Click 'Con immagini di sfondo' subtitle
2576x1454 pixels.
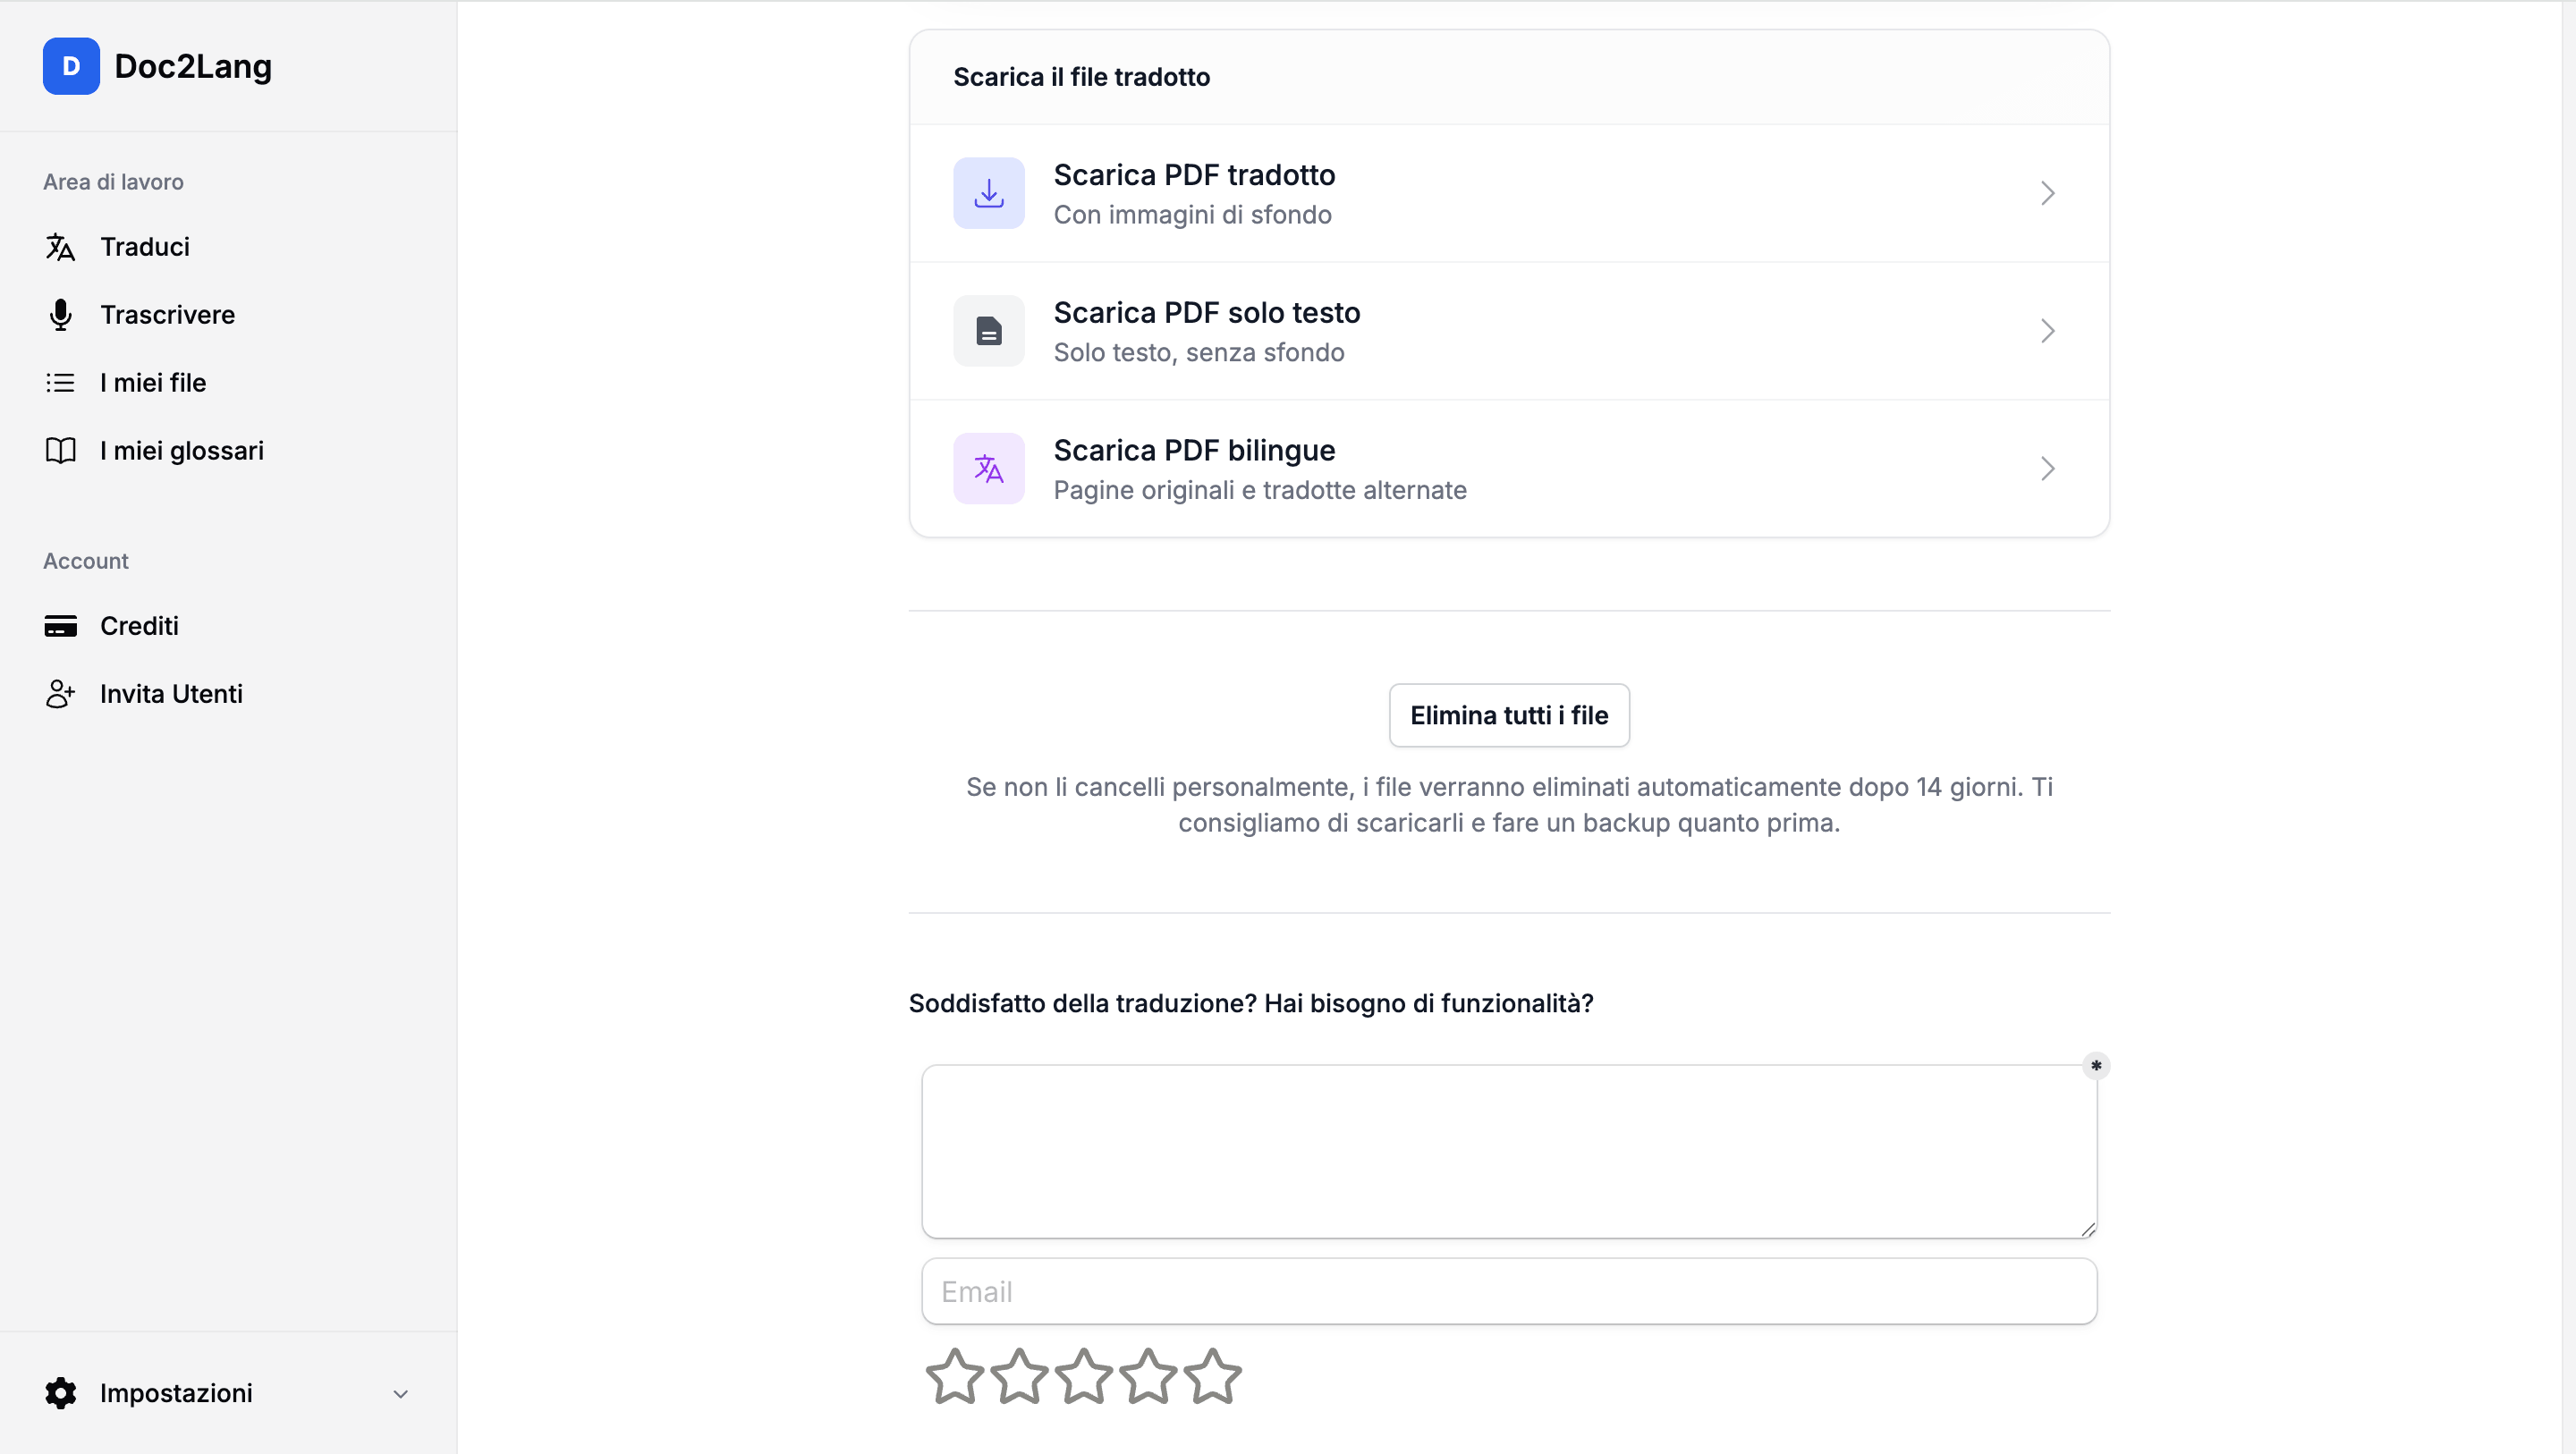pyautogui.click(x=1192, y=215)
